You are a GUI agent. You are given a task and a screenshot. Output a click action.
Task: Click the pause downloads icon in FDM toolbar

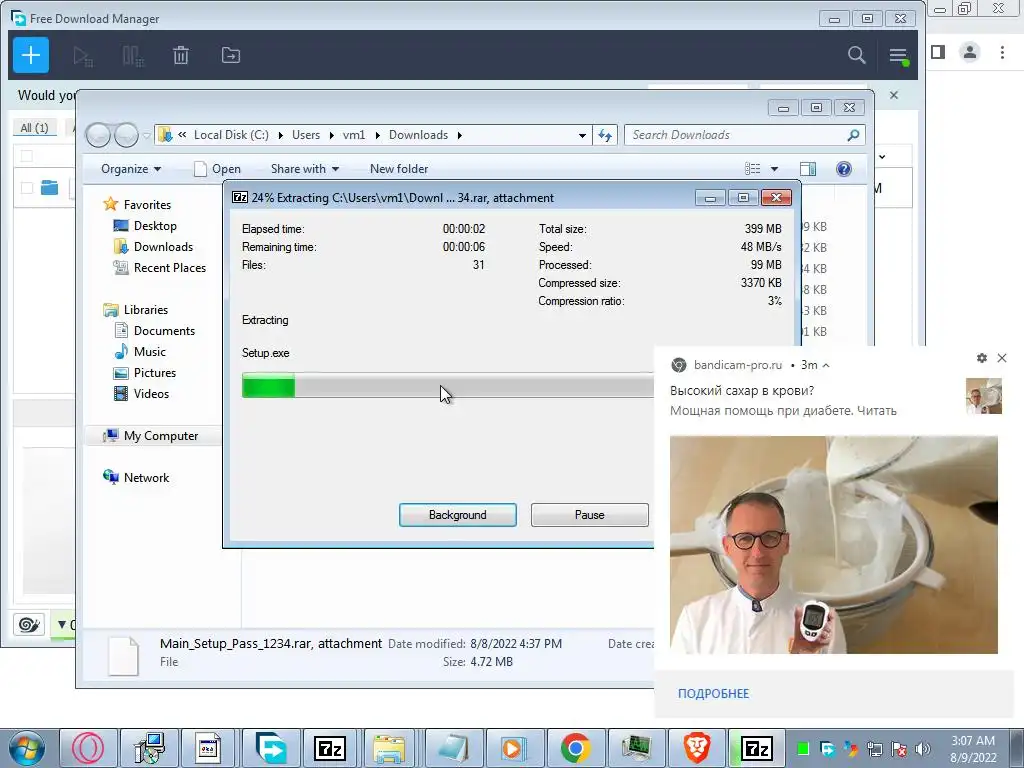point(133,56)
